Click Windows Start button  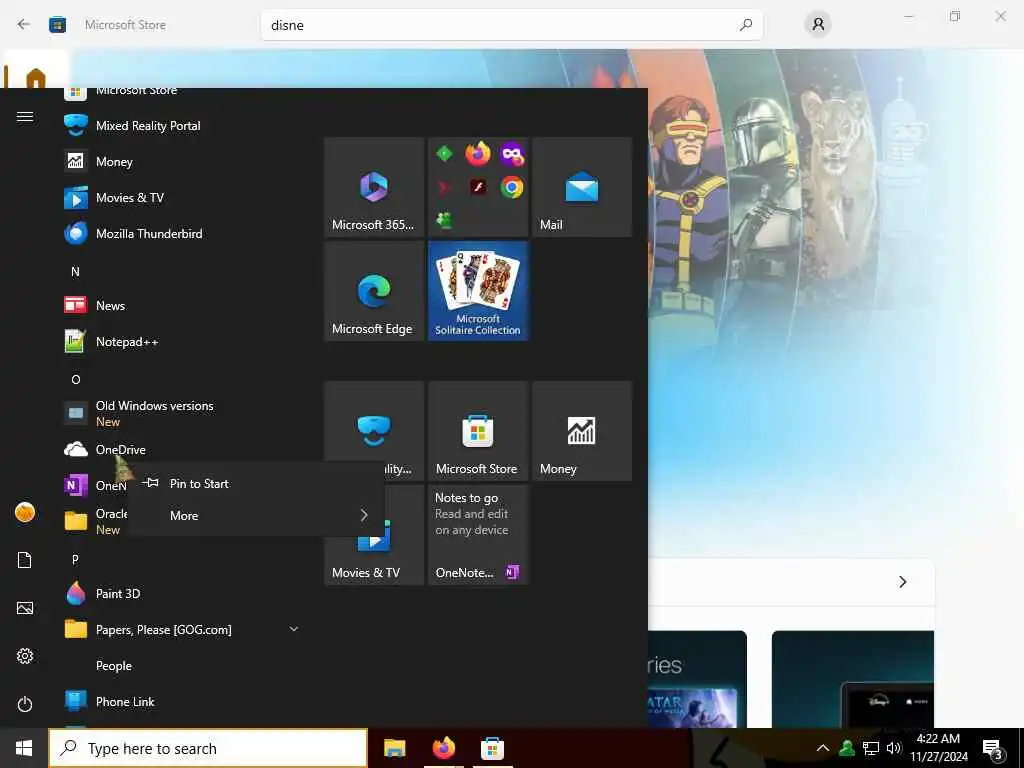24,748
